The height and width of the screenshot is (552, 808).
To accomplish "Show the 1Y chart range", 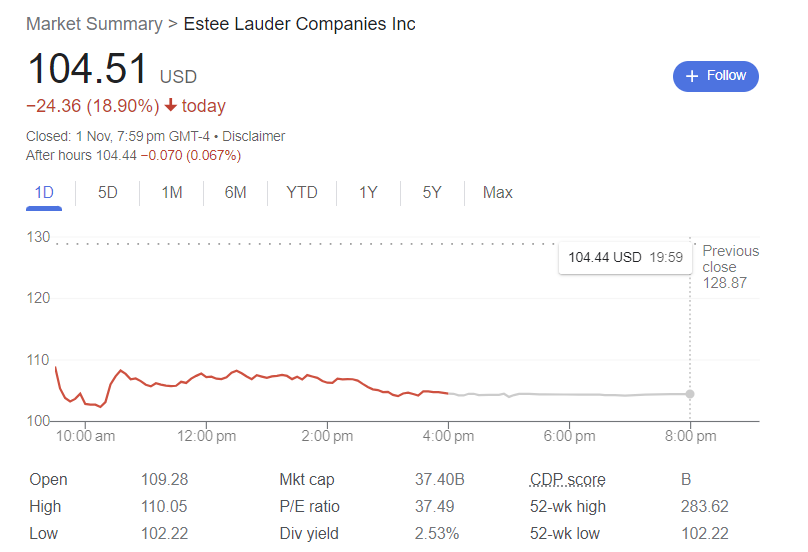I will point(368,192).
